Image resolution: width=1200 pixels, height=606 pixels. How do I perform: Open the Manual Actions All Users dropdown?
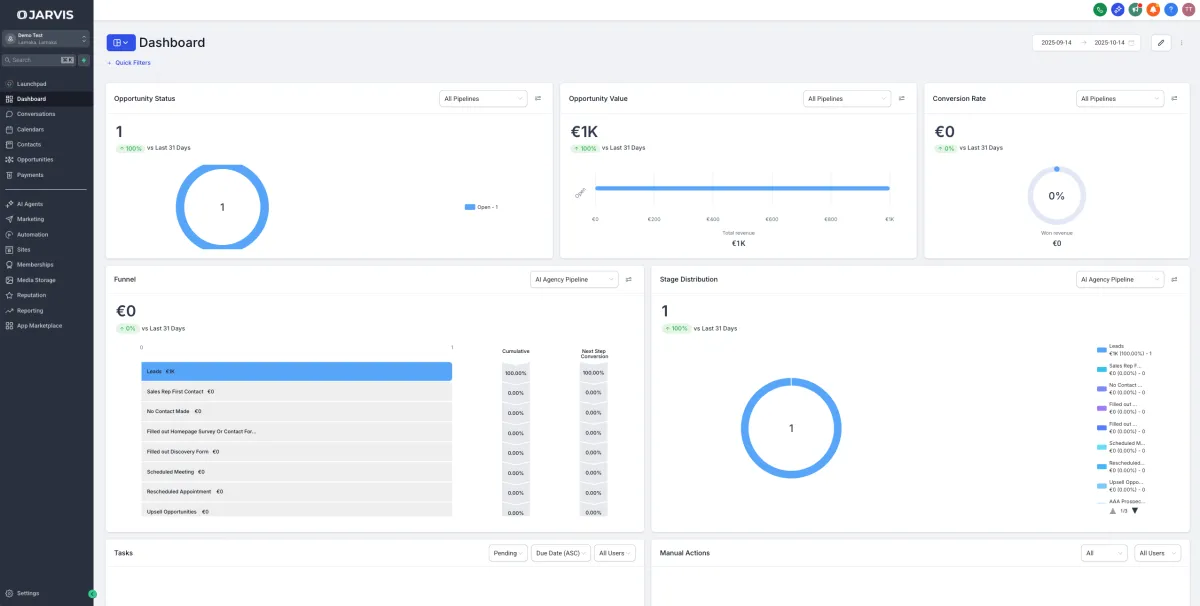coord(1157,553)
